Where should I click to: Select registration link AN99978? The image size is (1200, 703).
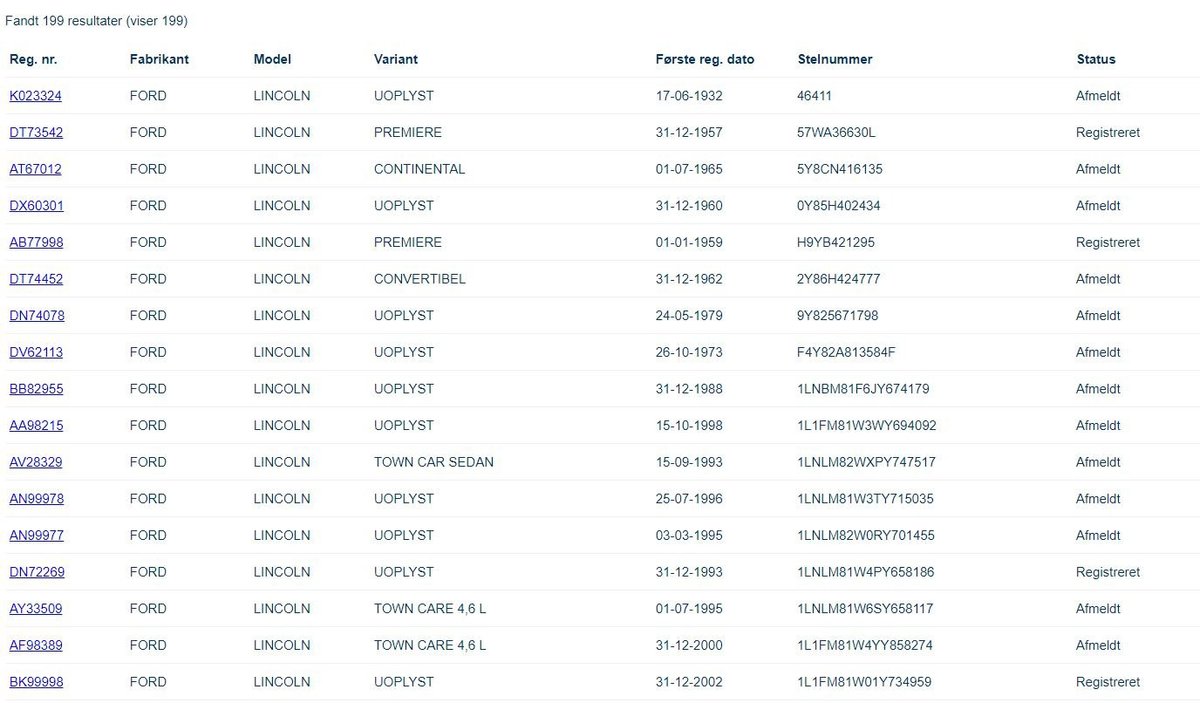click(36, 499)
